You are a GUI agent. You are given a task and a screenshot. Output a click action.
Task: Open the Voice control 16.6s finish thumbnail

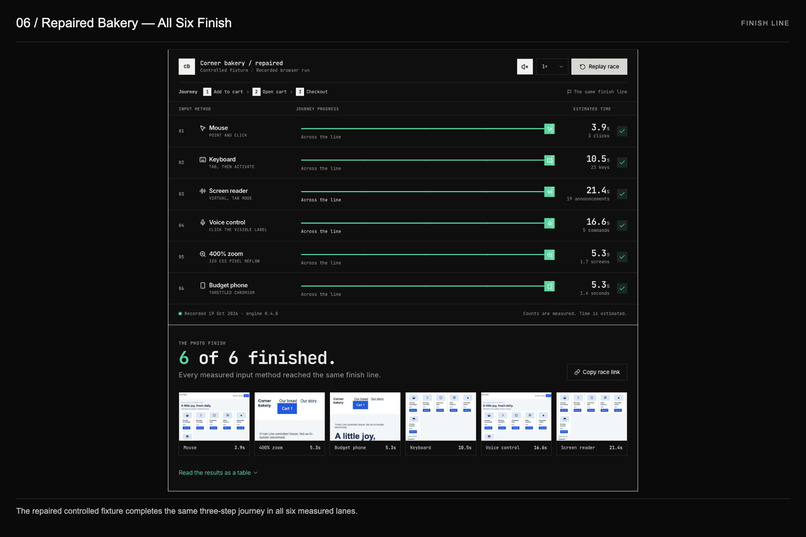516,423
